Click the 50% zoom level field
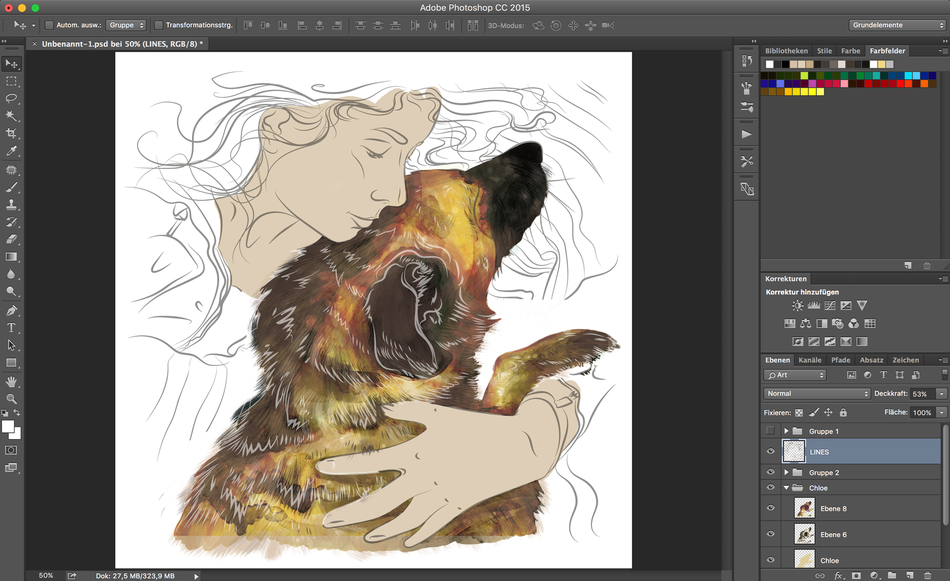 click(46, 576)
